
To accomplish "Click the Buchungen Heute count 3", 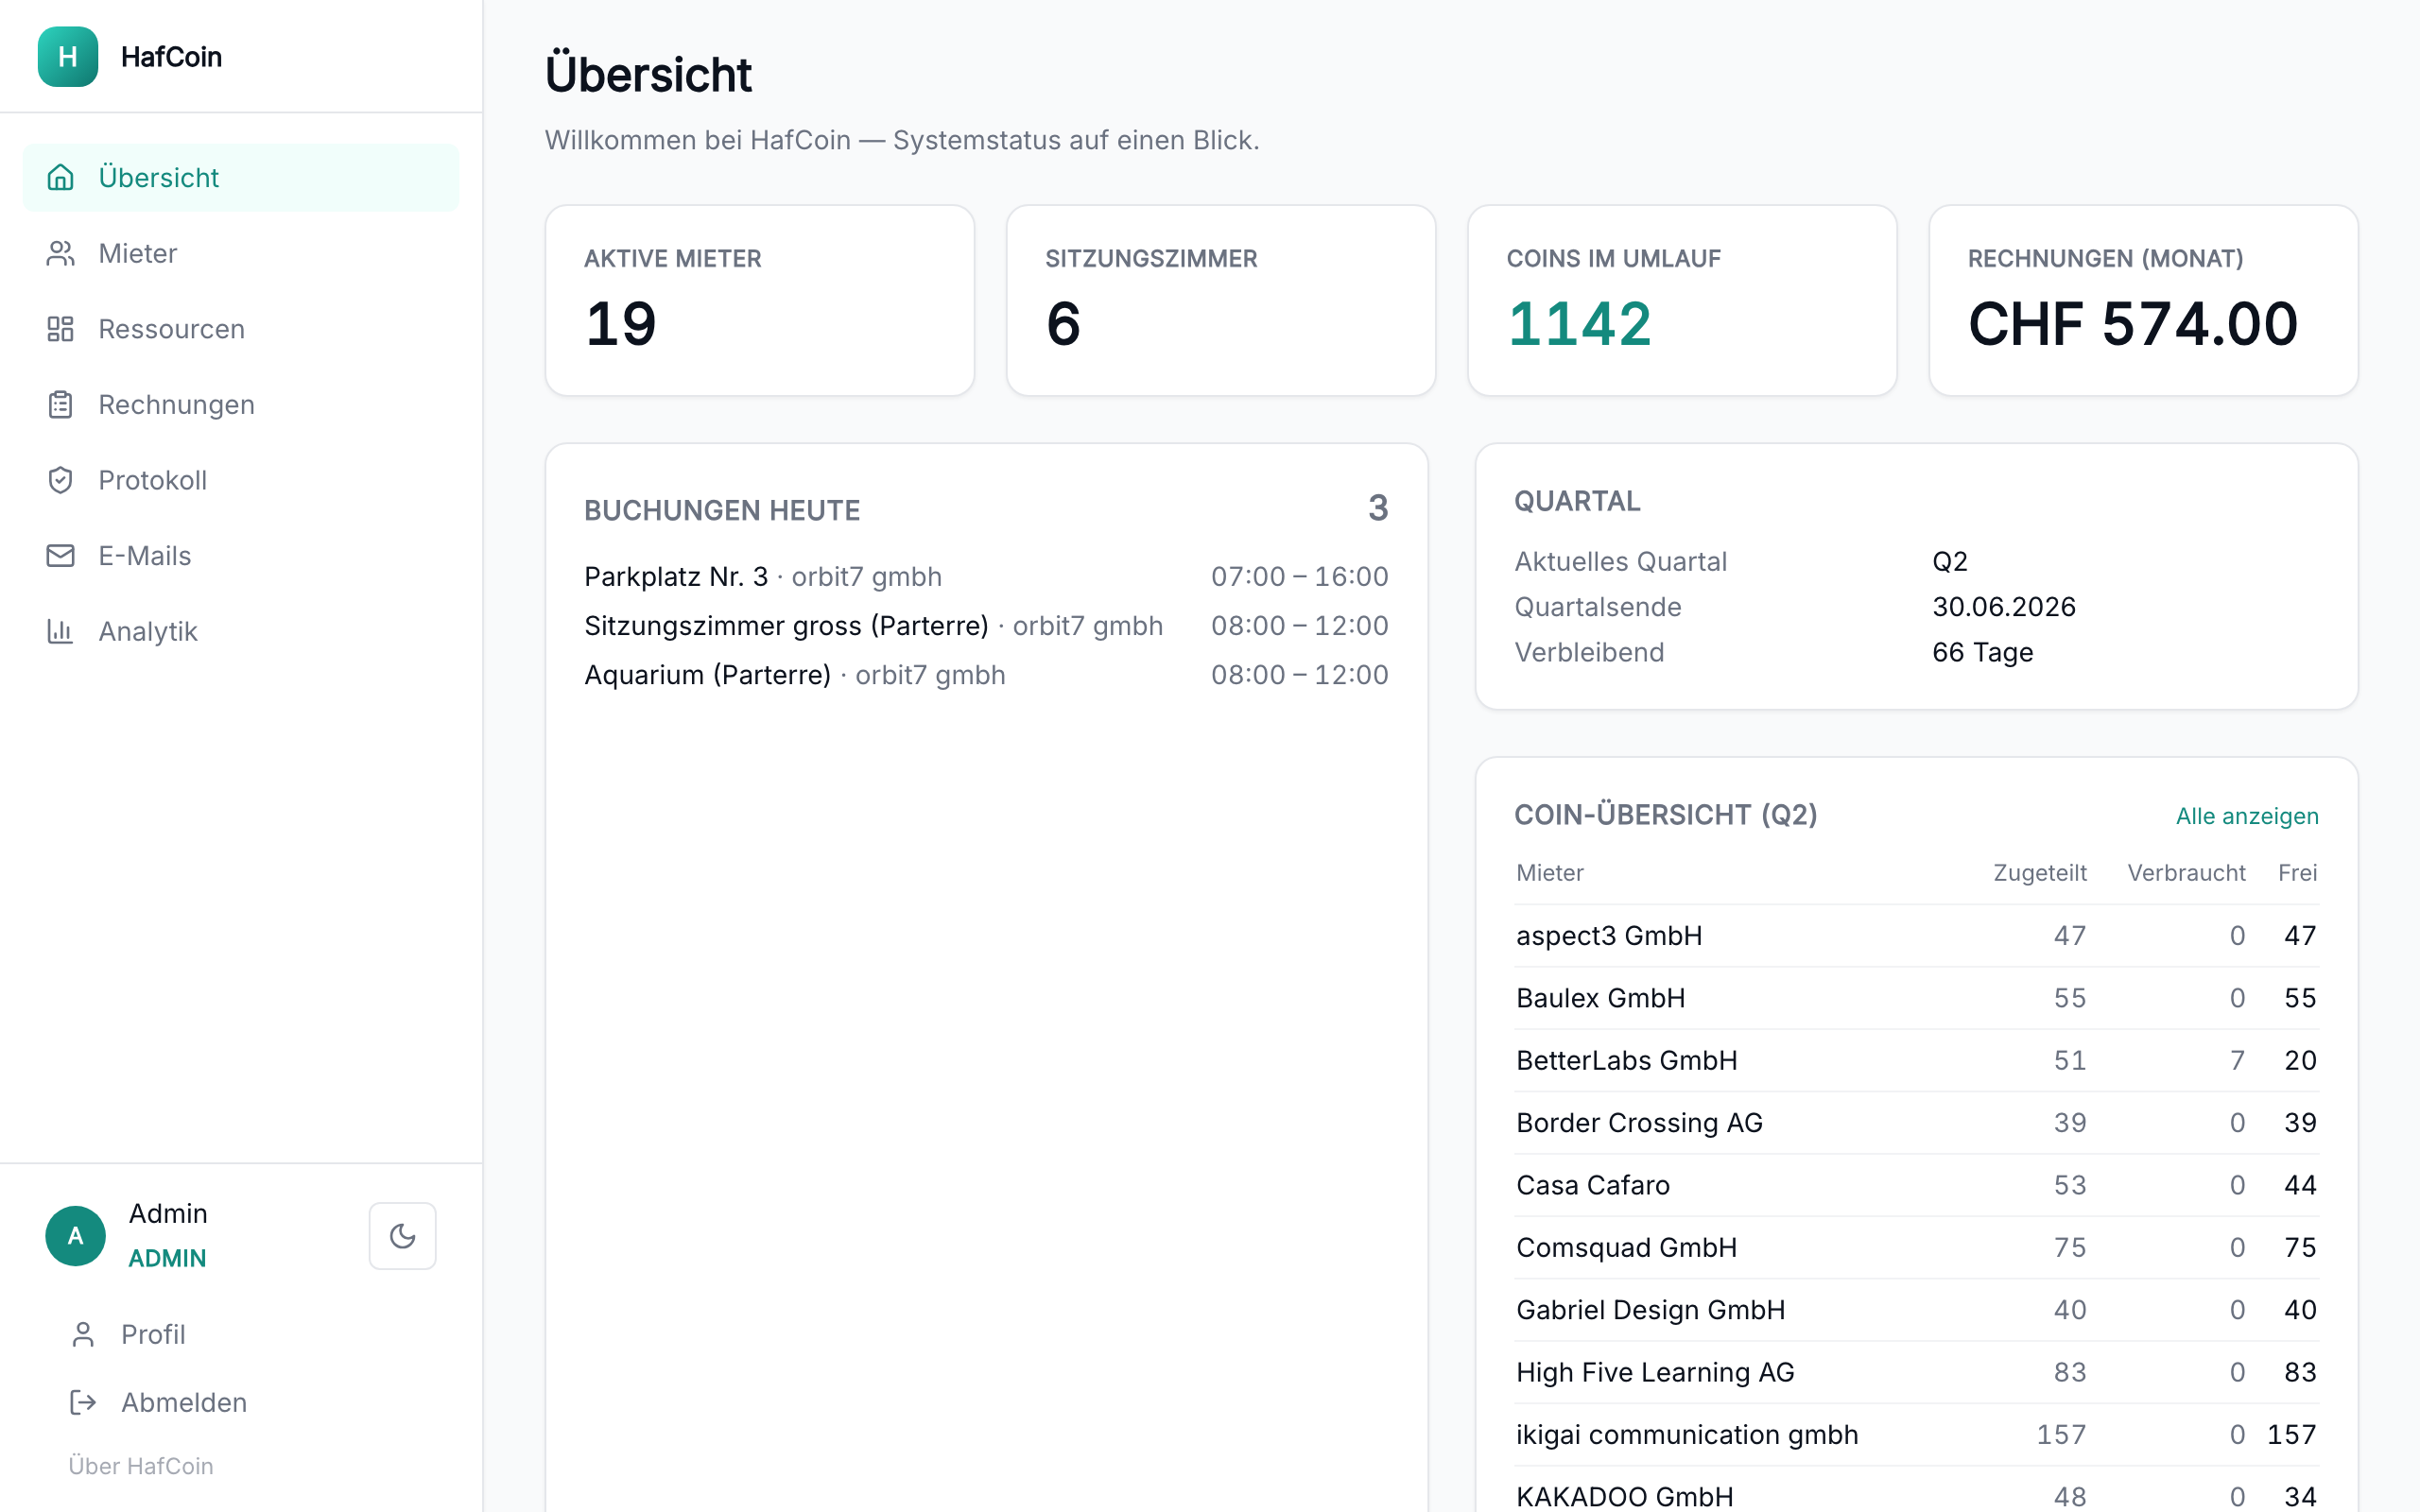I will 1378,509.
